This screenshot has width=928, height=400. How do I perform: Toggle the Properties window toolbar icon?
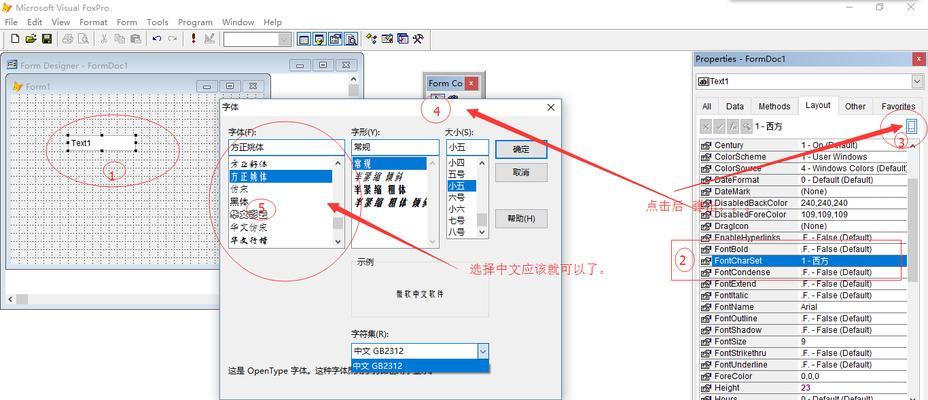(x=336, y=40)
